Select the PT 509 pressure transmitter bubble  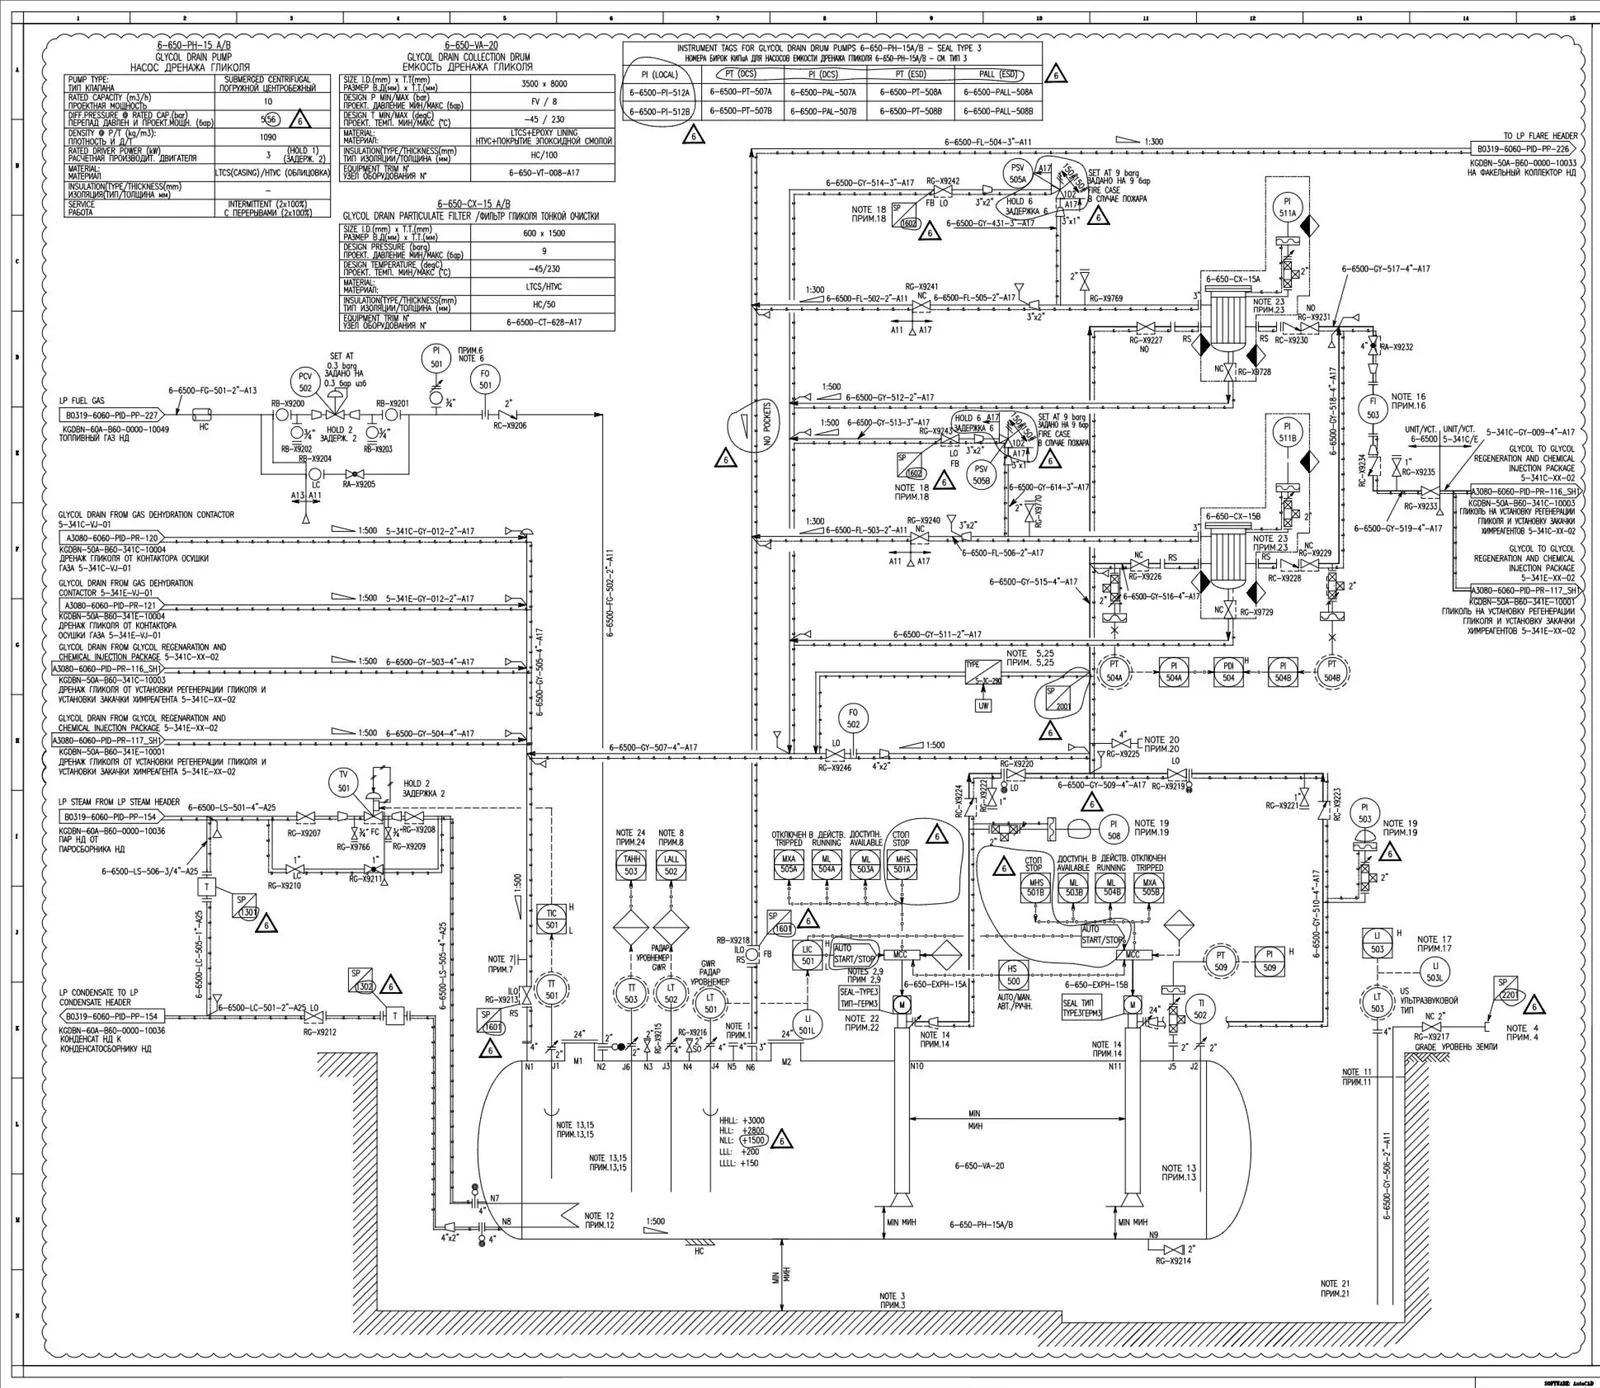pos(1220,960)
